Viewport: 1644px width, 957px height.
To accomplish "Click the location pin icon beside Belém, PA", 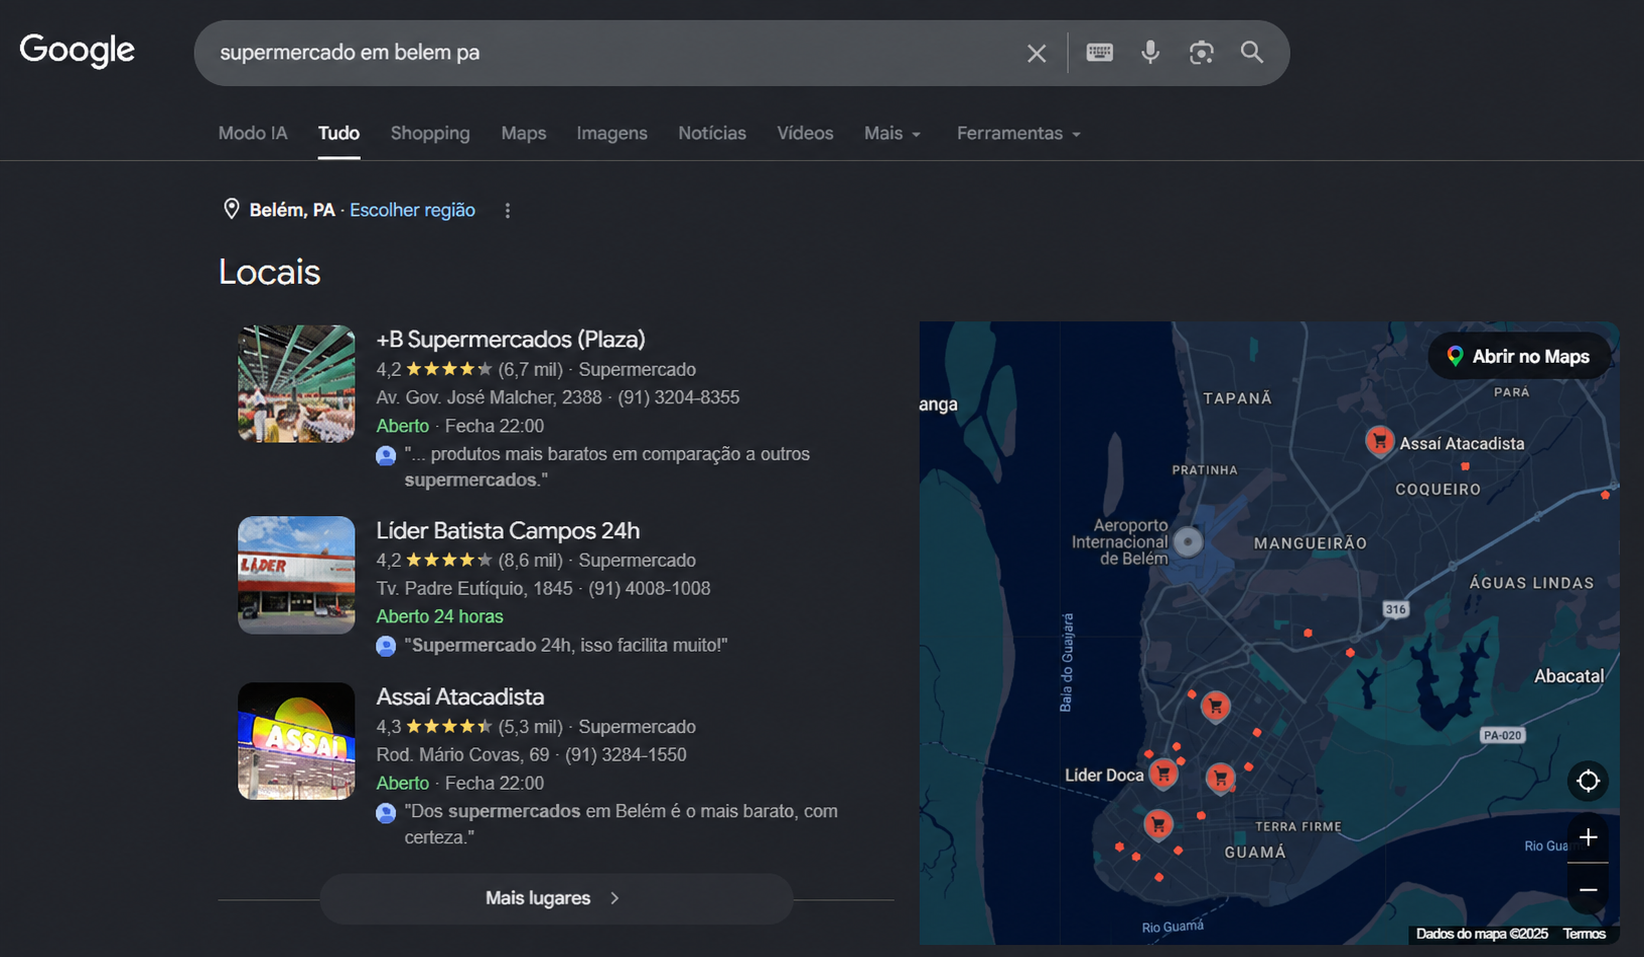I will tap(231, 209).
